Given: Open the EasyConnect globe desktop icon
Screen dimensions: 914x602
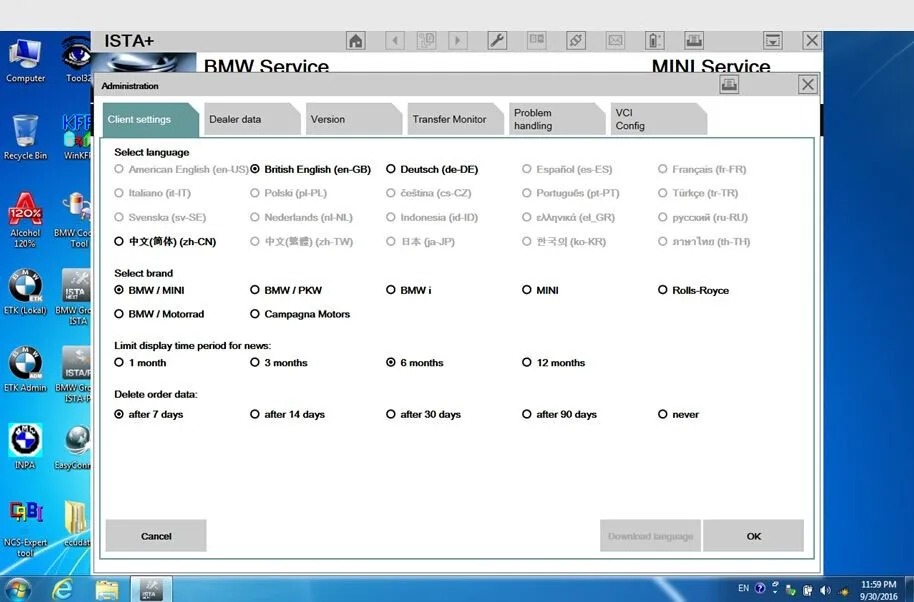Looking at the screenshot, I should (75, 447).
